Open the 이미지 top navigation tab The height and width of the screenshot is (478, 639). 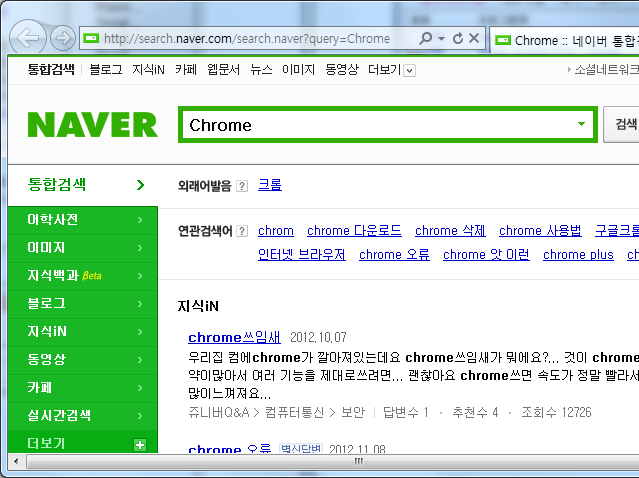pyautogui.click(x=298, y=69)
